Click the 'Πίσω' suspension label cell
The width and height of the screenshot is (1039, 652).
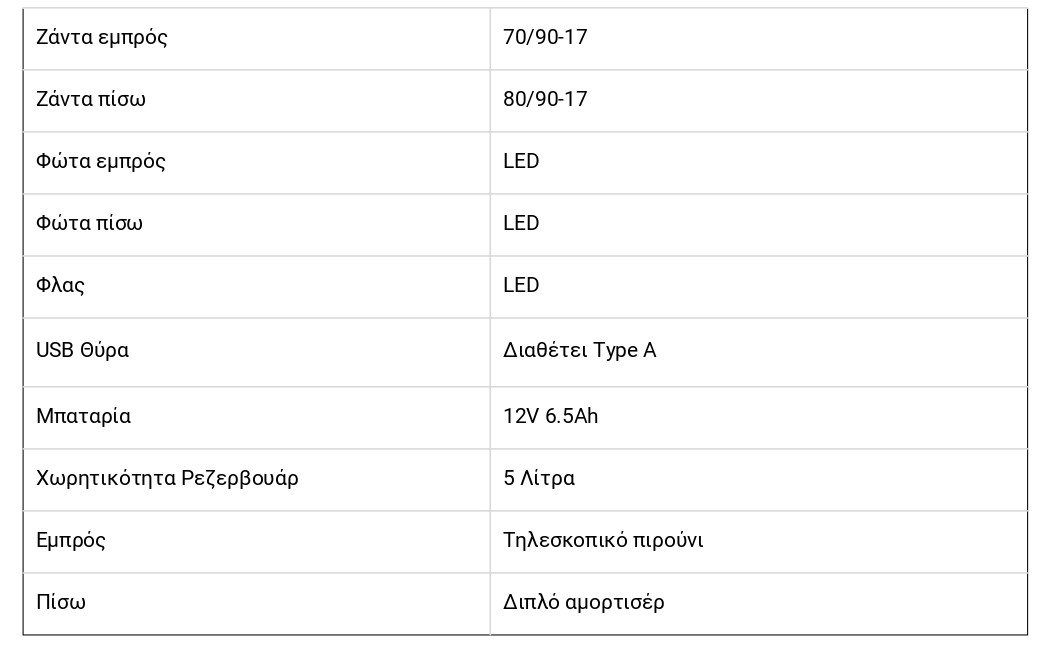(61, 602)
